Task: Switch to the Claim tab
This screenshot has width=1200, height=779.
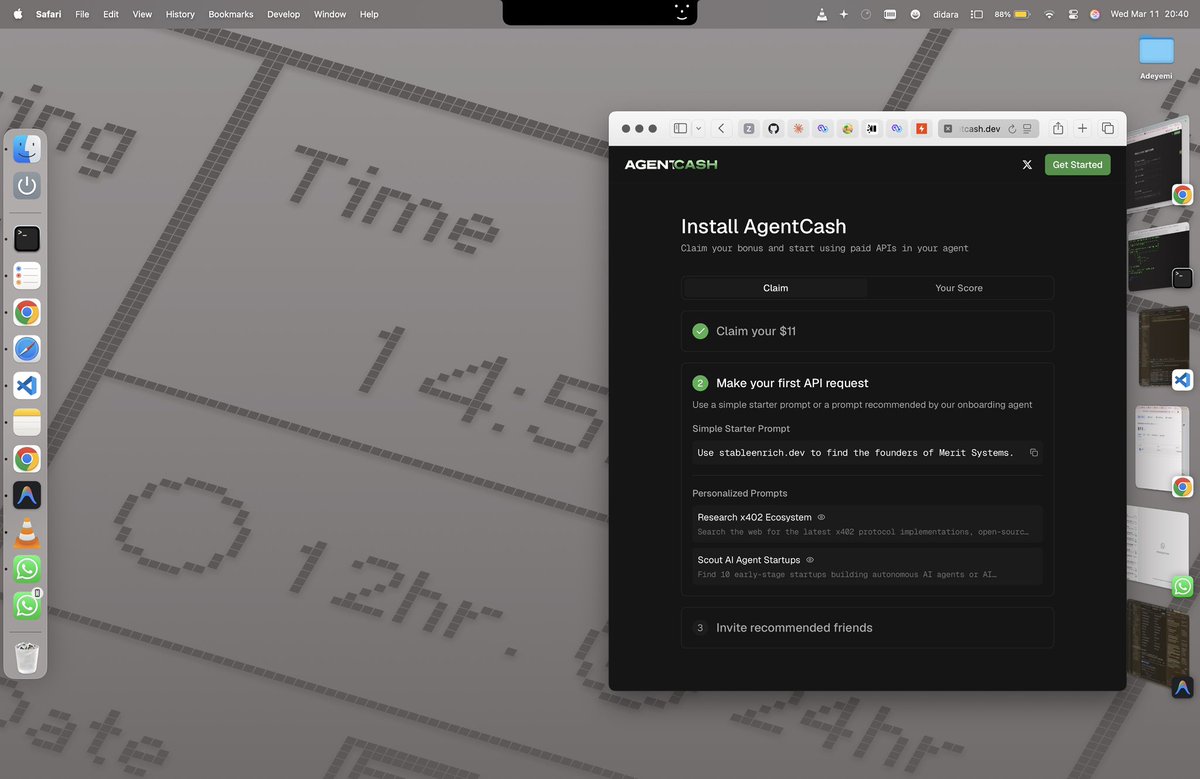Action: pyautogui.click(x=775, y=288)
